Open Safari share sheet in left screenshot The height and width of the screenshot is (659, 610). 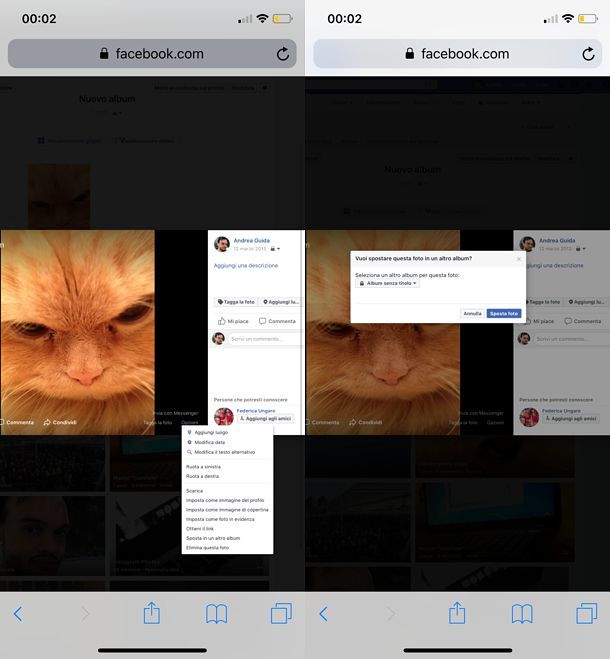coord(152,612)
